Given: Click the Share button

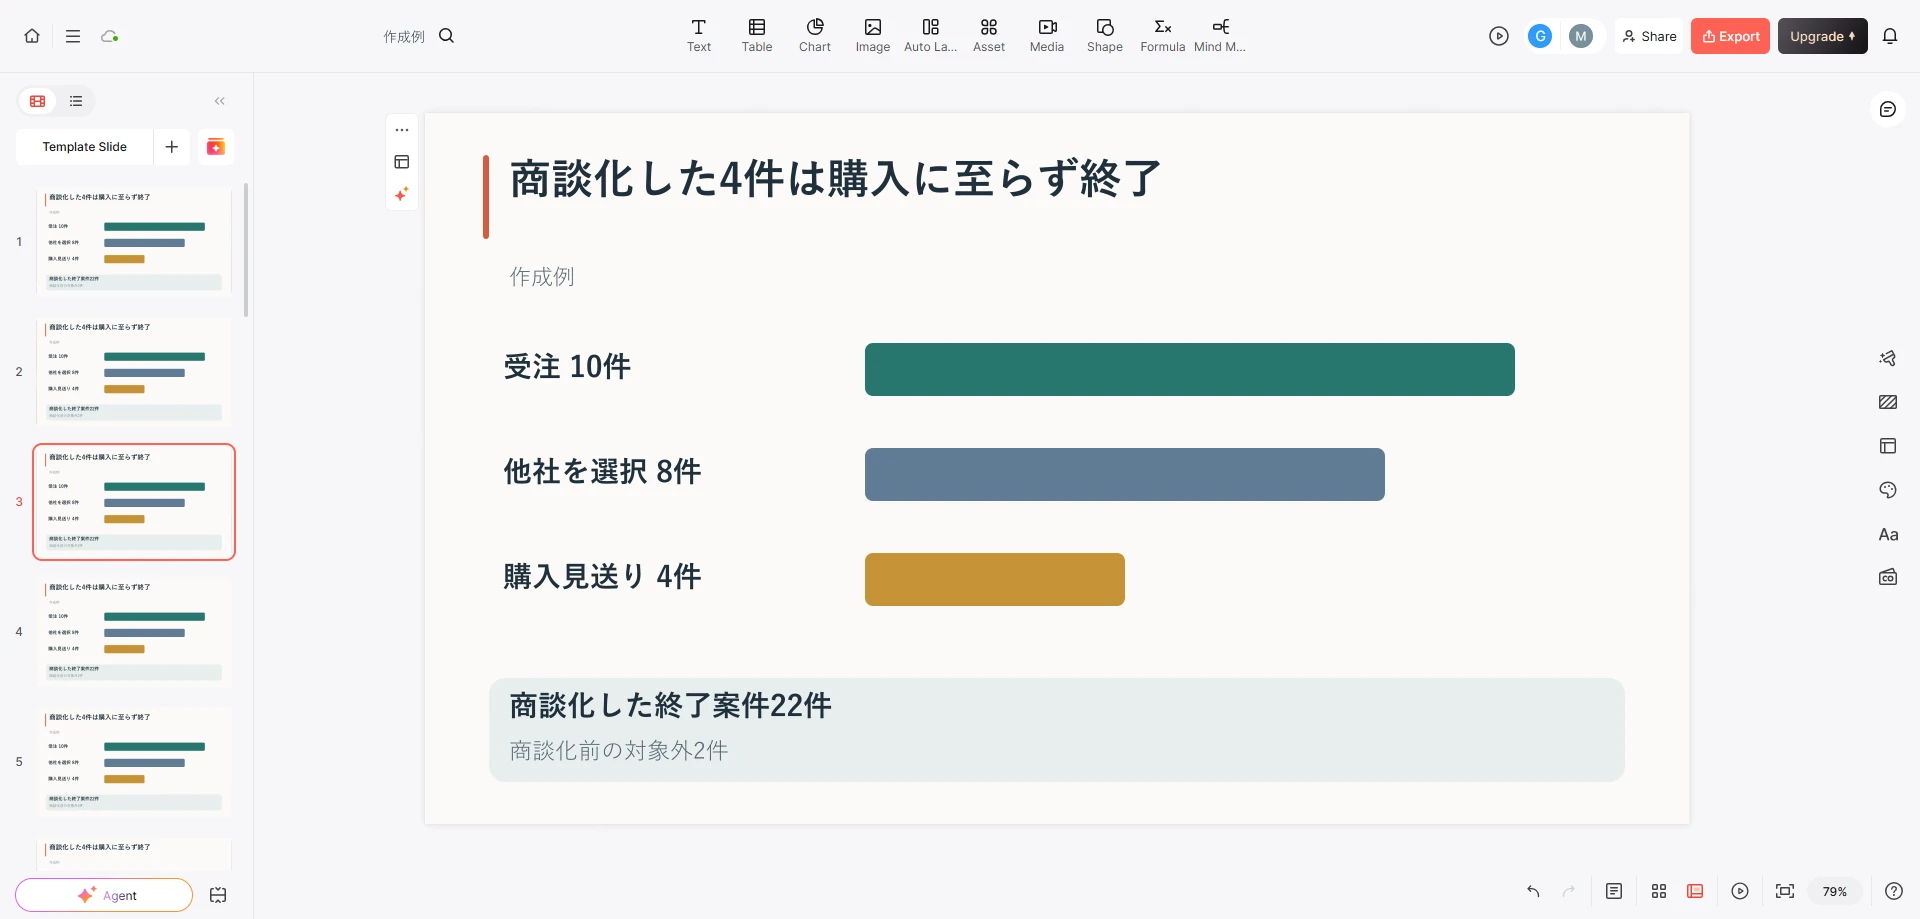Looking at the screenshot, I should pos(1650,36).
